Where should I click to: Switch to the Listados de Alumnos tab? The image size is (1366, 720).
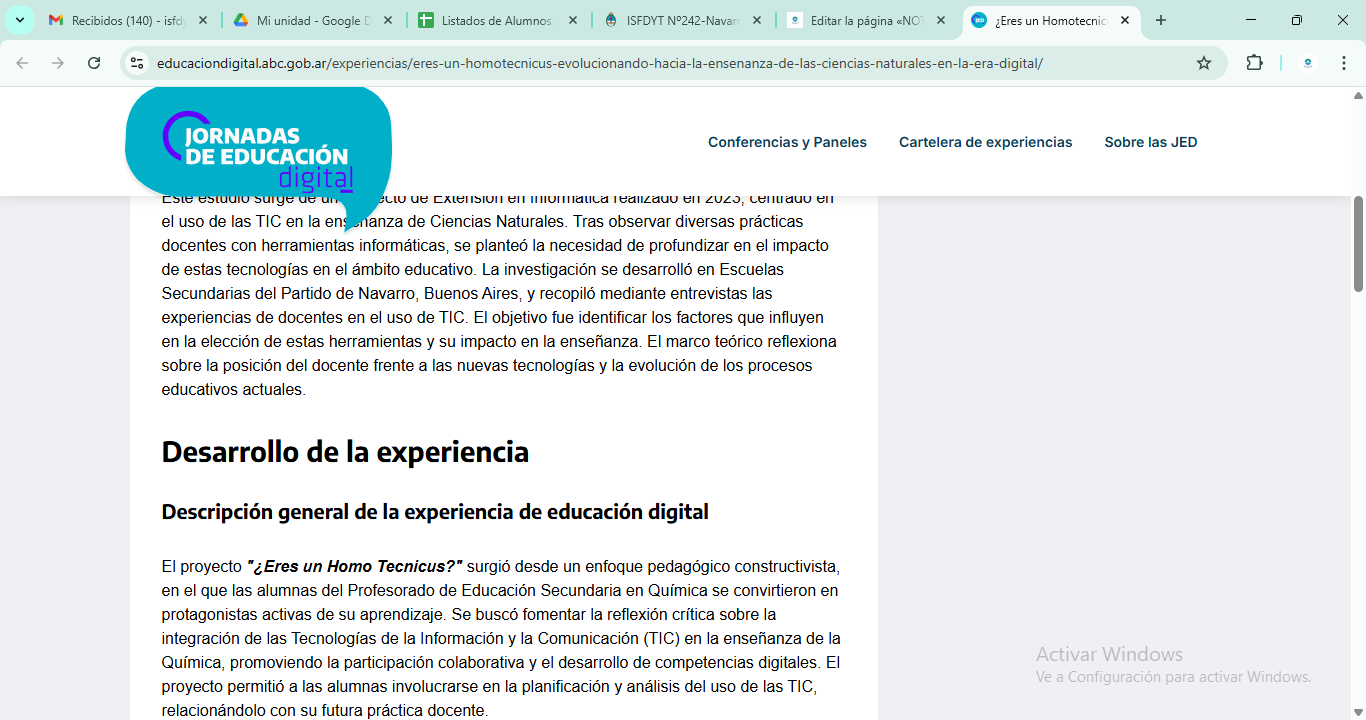coord(497,20)
